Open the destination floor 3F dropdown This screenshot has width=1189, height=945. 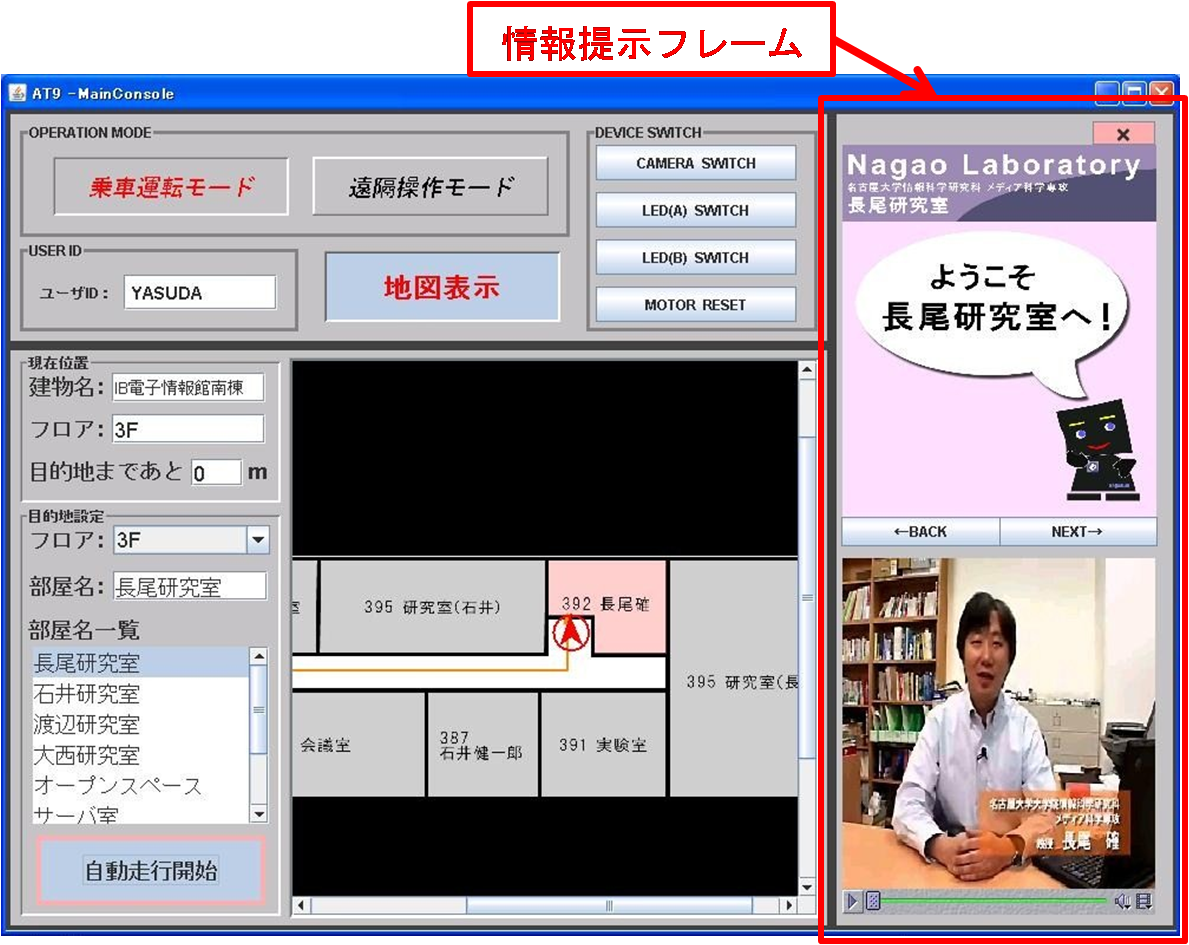pyautogui.click(x=258, y=541)
